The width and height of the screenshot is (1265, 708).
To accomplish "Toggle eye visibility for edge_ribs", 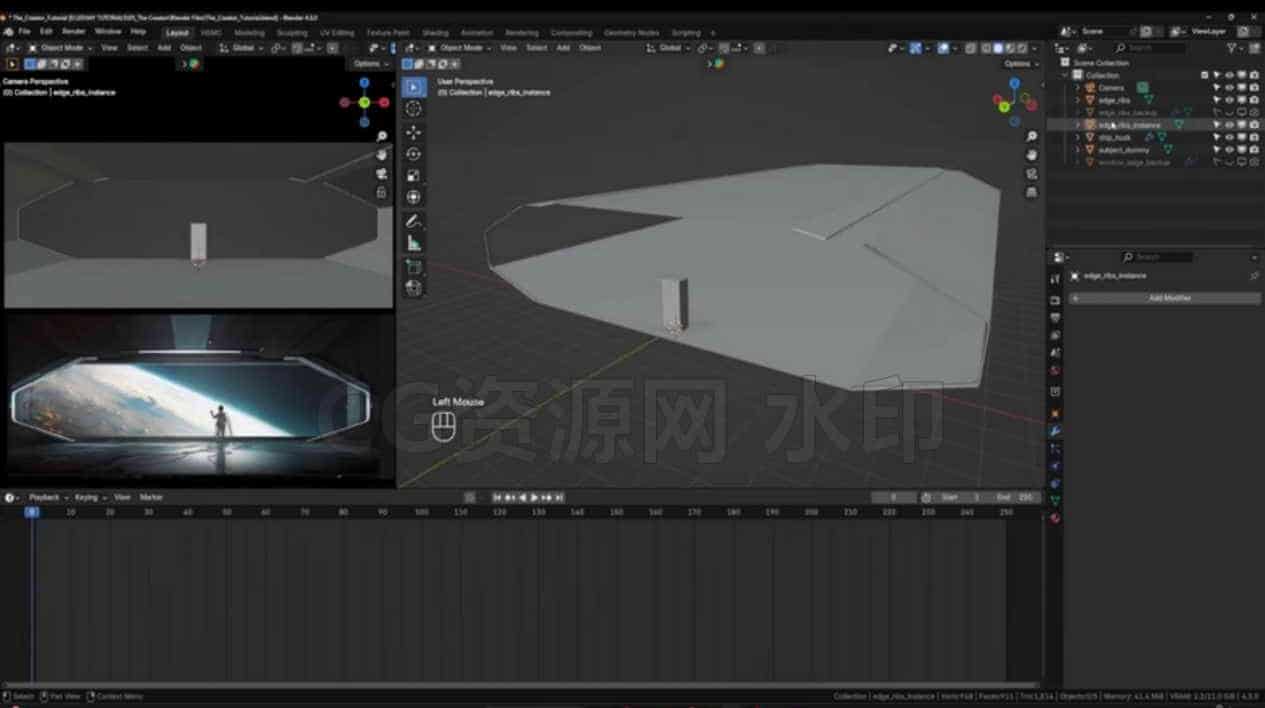I will click(x=1229, y=100).
